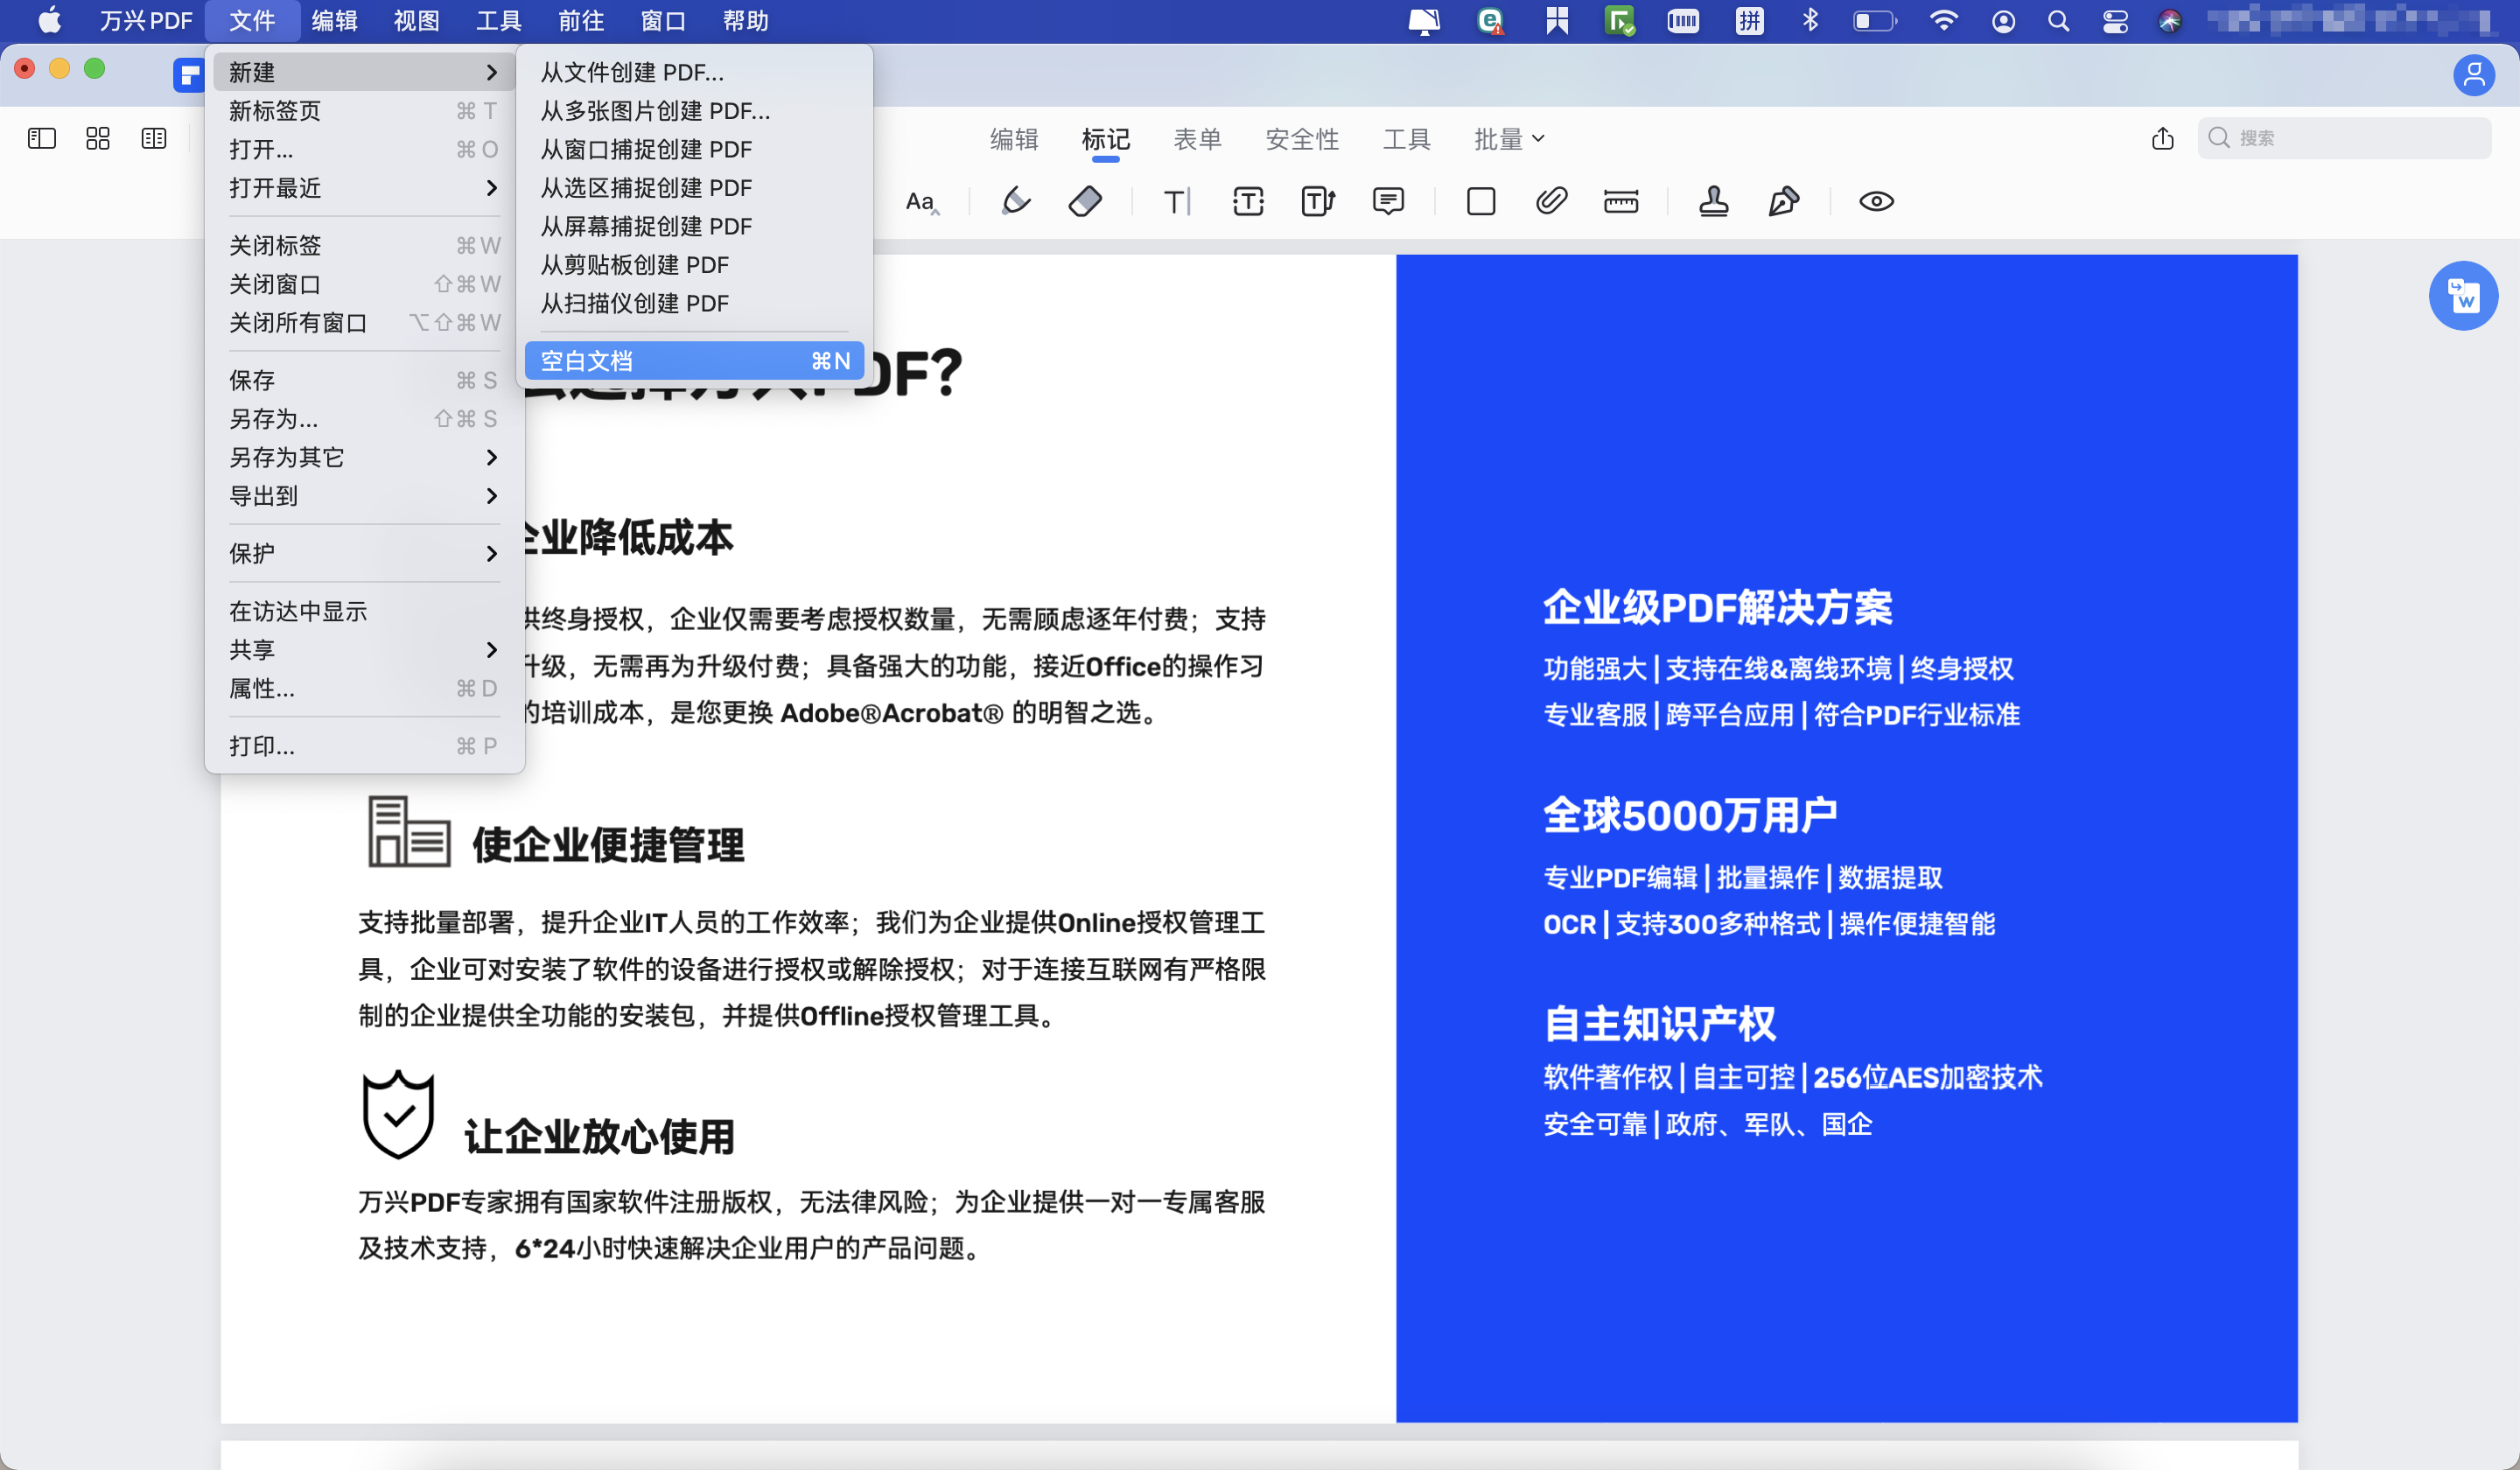
Task: Switch to the 表单 tab
Action: pyautogui.click(x=1197, y=140)
